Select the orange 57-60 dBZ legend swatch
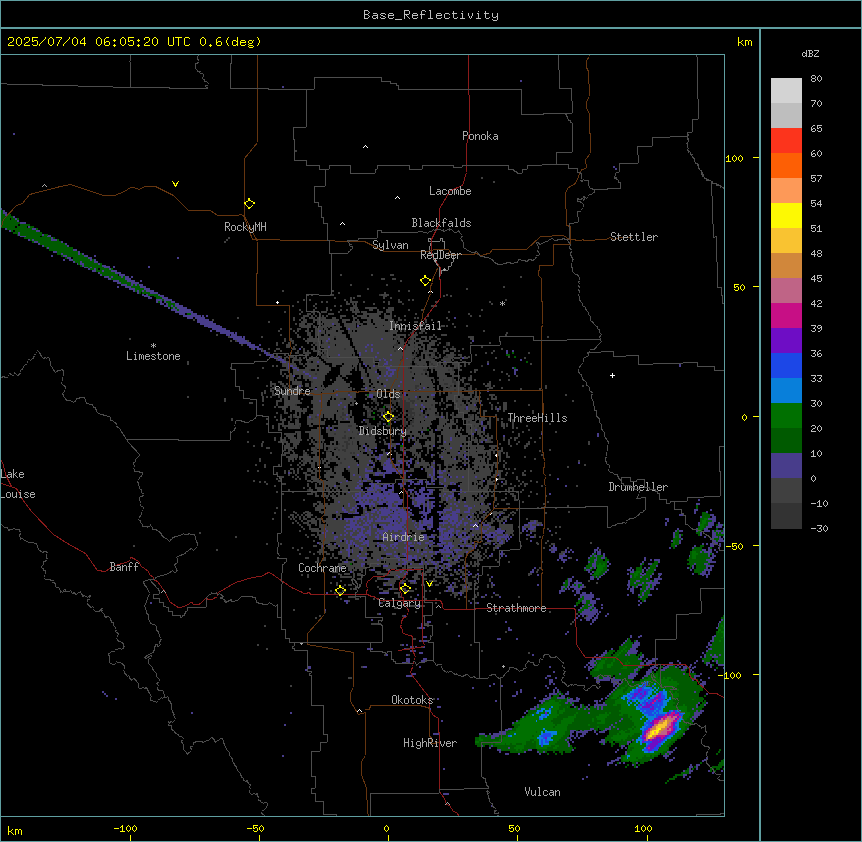 coord(786,165)
